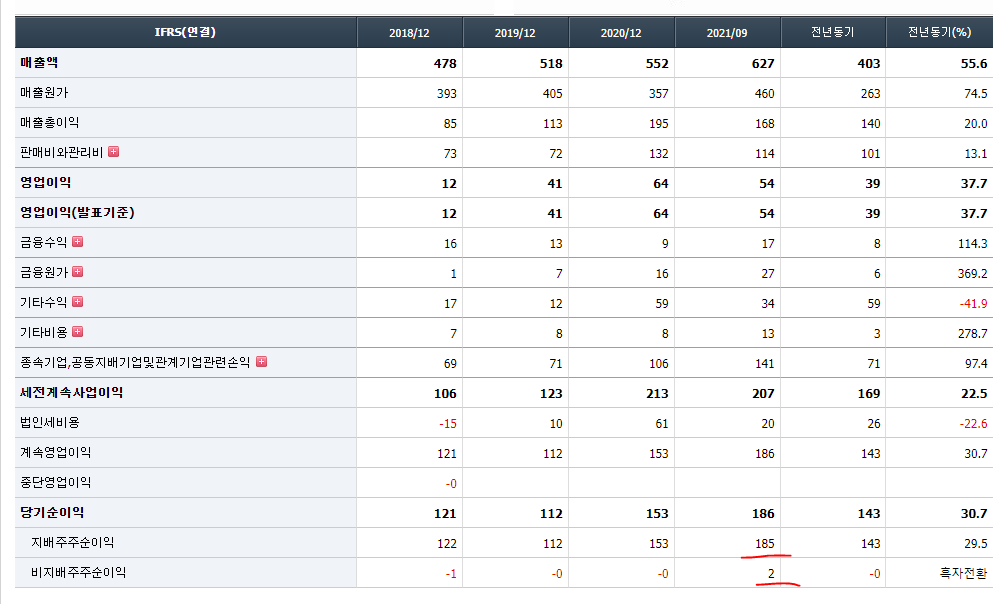The height and width of the screenshot is (604, 997).
Task: Expand the 종속기업,공동지배기업및관계기업관련손익 plus icon
Action: click(261, 361)
